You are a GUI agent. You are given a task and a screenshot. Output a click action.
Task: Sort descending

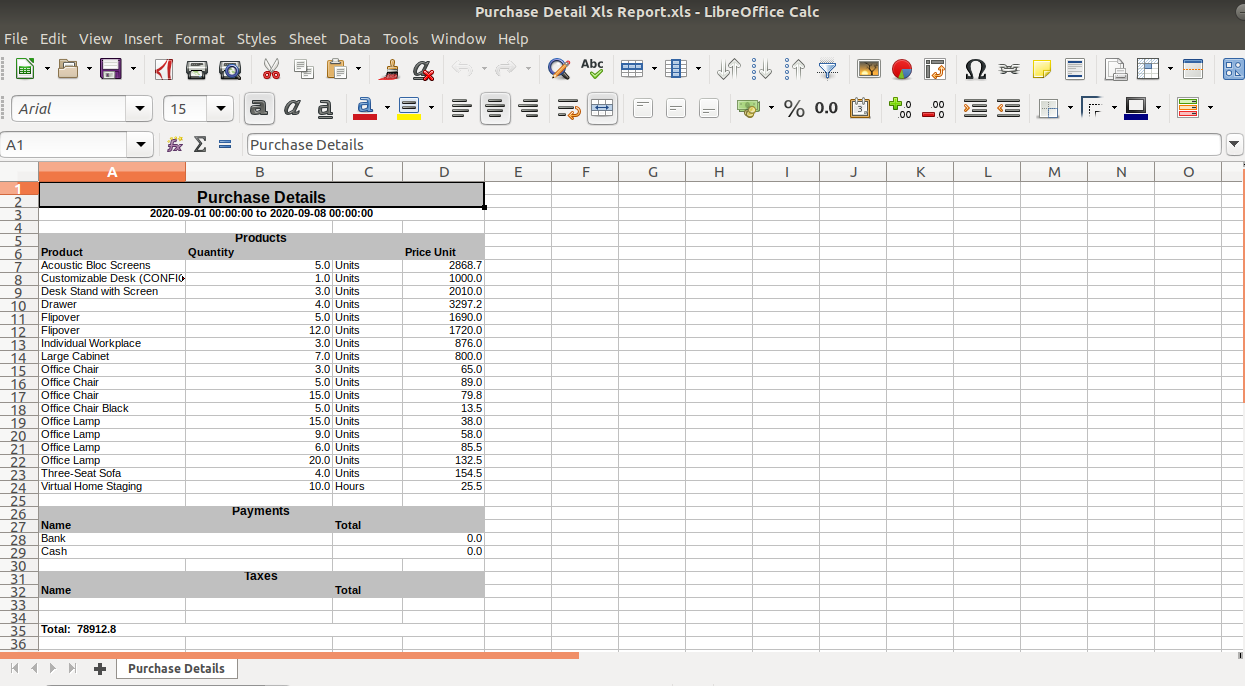click(x=796, y=69)
